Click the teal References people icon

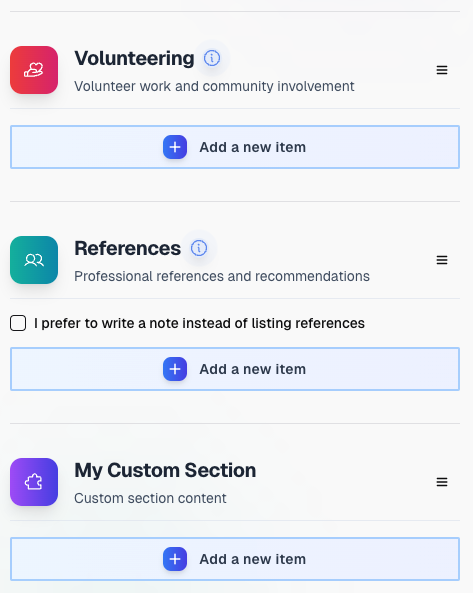click(34, 260)
